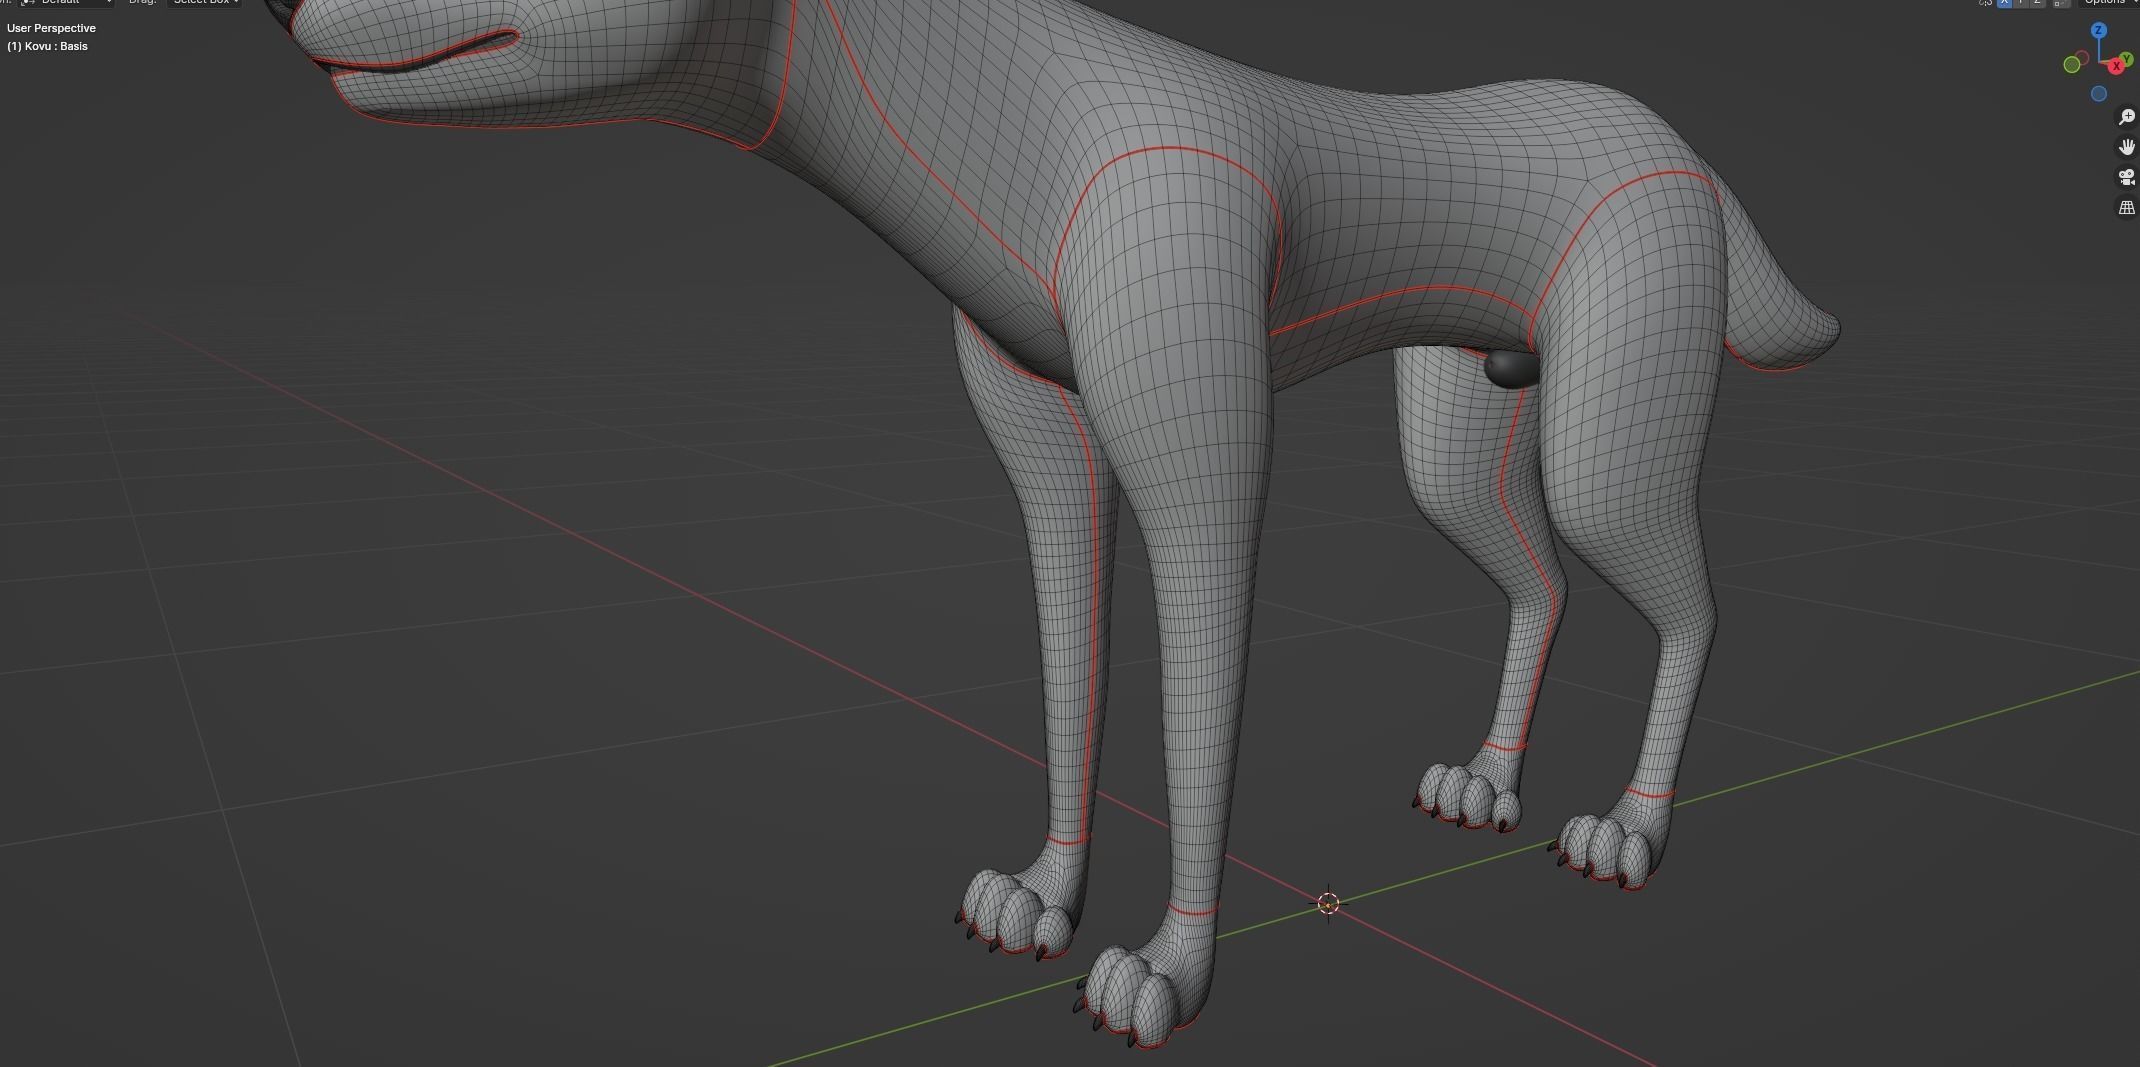2140x1067 pixels.
Task: Click the red X axis on gizmo
Action: [x=2116, y=66]
